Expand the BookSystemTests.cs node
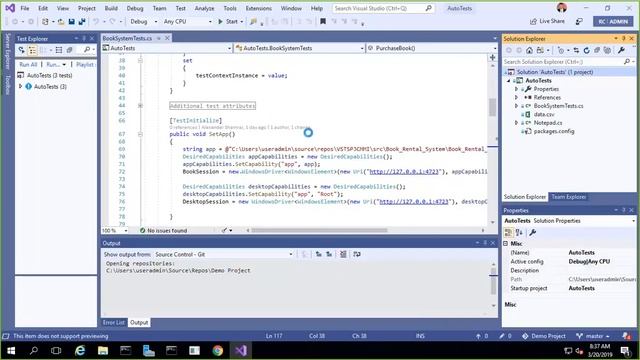The image size is (640, 360). coord(516,106)
